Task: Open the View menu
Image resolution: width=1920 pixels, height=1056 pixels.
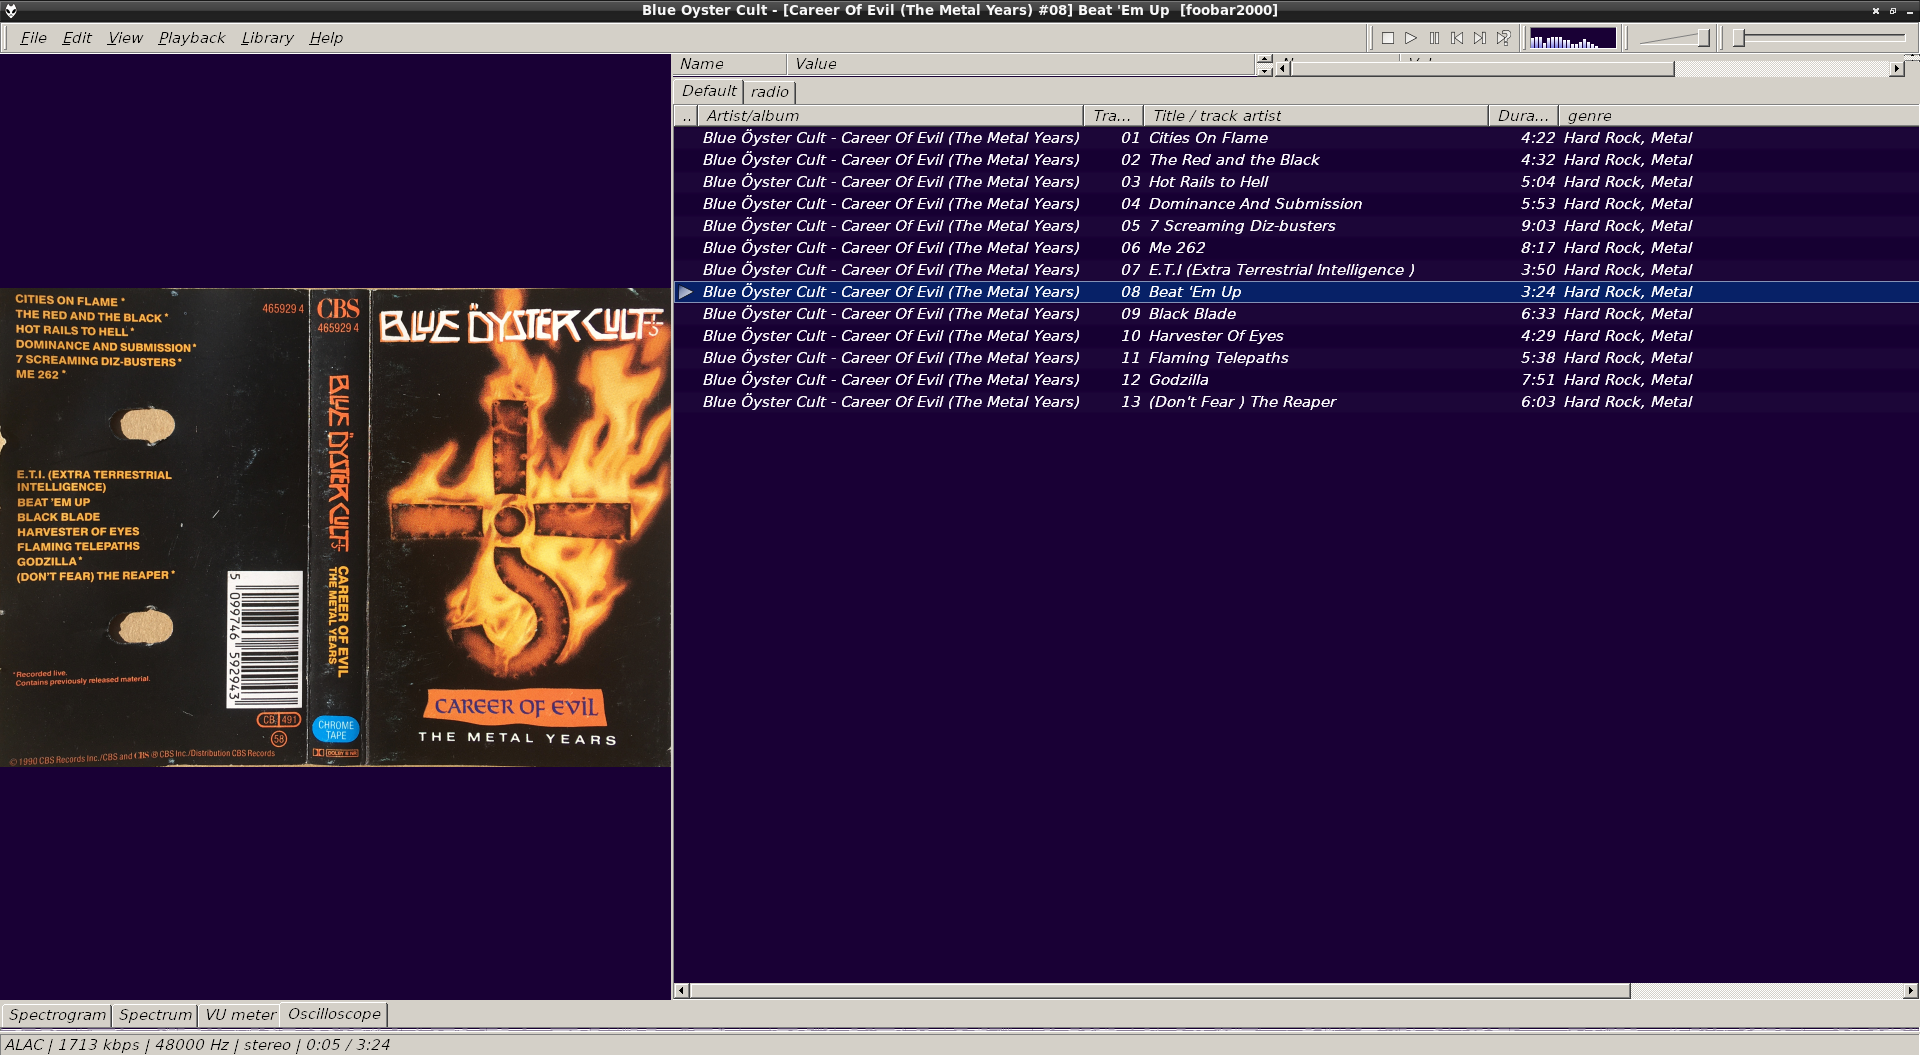Action: (125, 38)
